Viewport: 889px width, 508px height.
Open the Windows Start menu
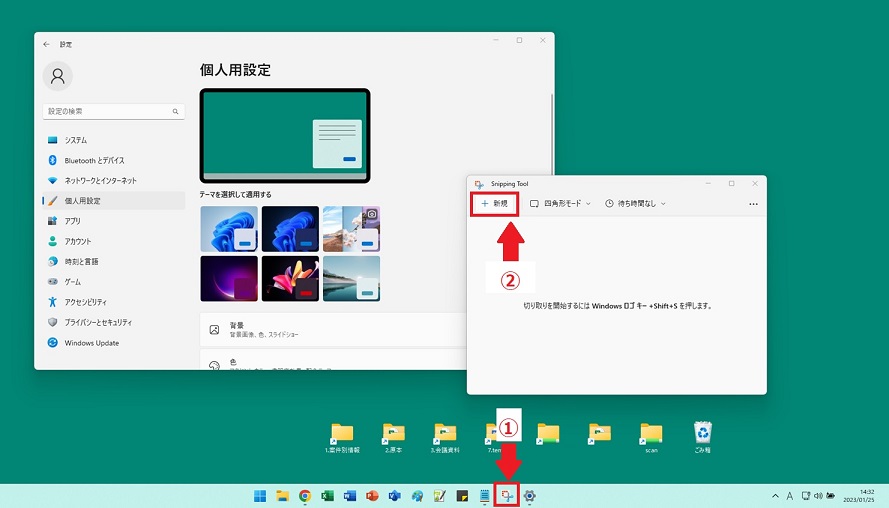(x=260, y=496)
